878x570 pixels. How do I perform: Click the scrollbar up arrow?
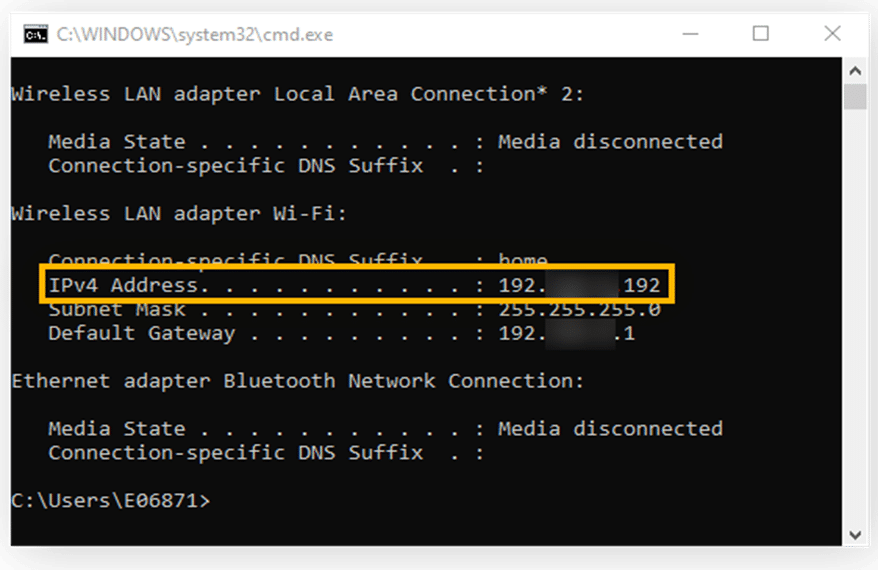(x=855, y=72)
